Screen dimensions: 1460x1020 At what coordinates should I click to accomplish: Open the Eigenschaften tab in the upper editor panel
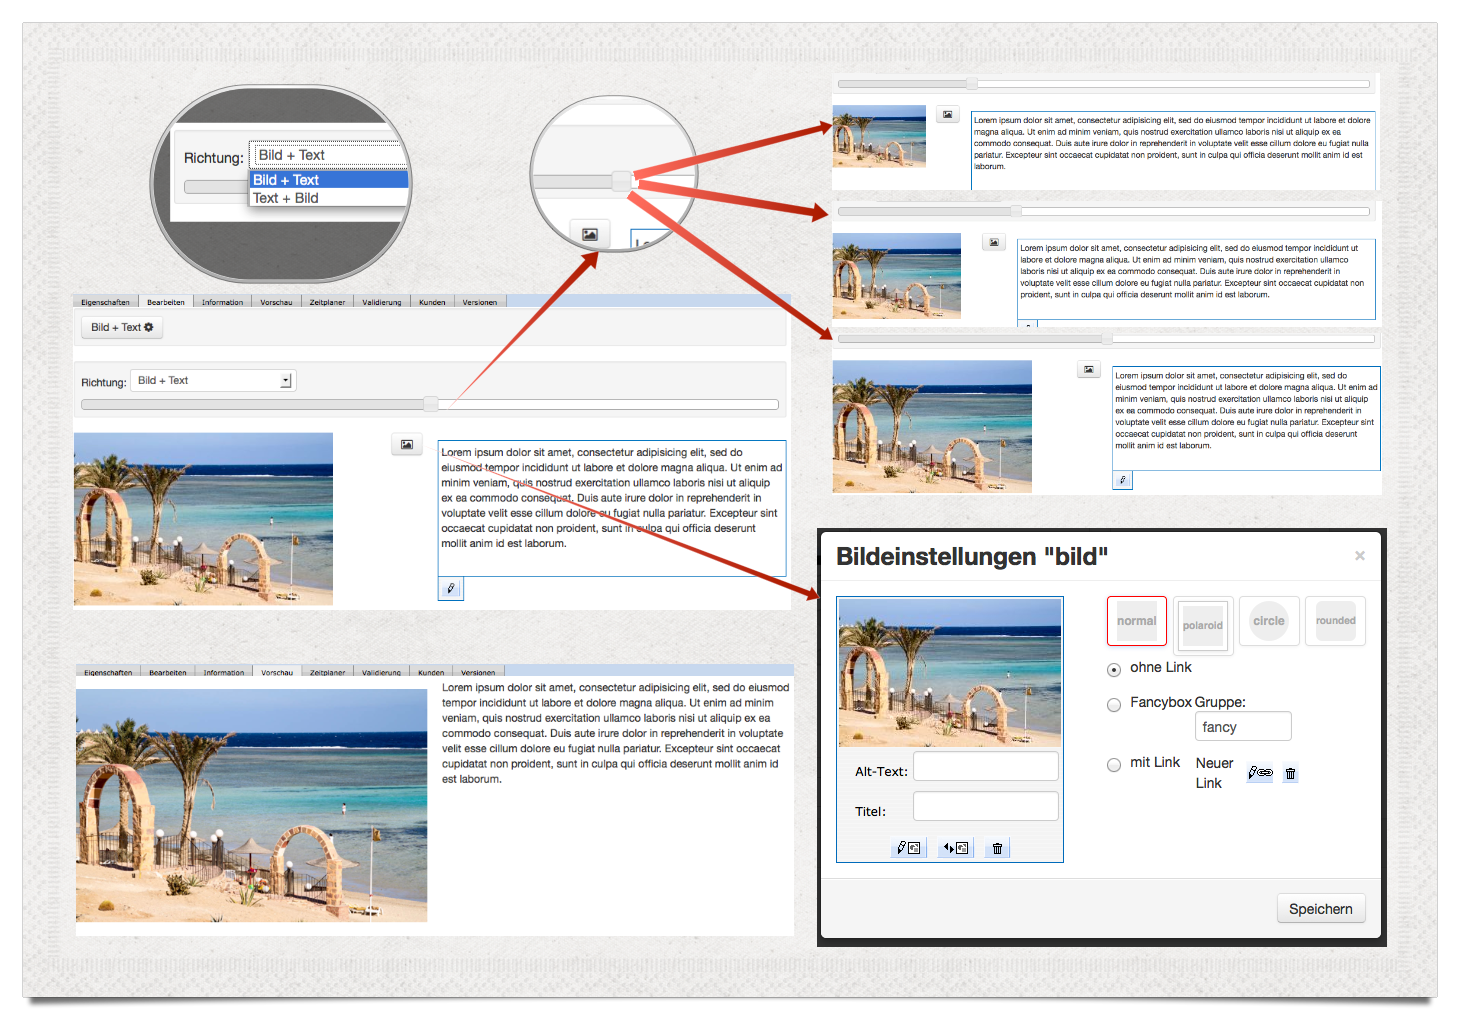click(105, 302)
